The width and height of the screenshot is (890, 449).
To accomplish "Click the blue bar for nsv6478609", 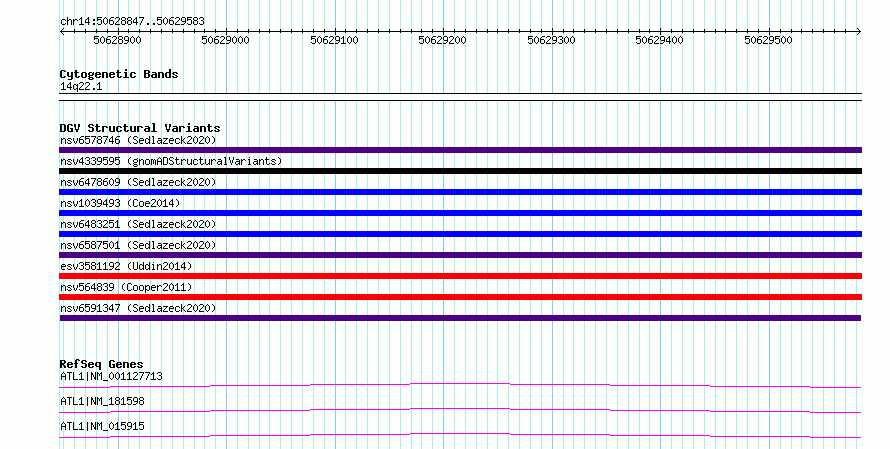I will click(x=460, y=192).
